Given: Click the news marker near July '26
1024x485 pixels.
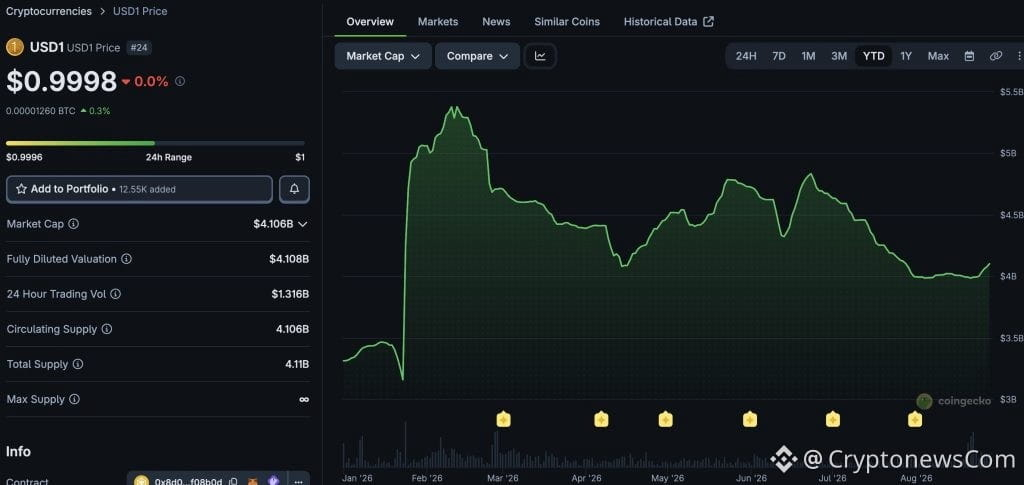Looking at the screenshot, I should [x=833, y=419].
